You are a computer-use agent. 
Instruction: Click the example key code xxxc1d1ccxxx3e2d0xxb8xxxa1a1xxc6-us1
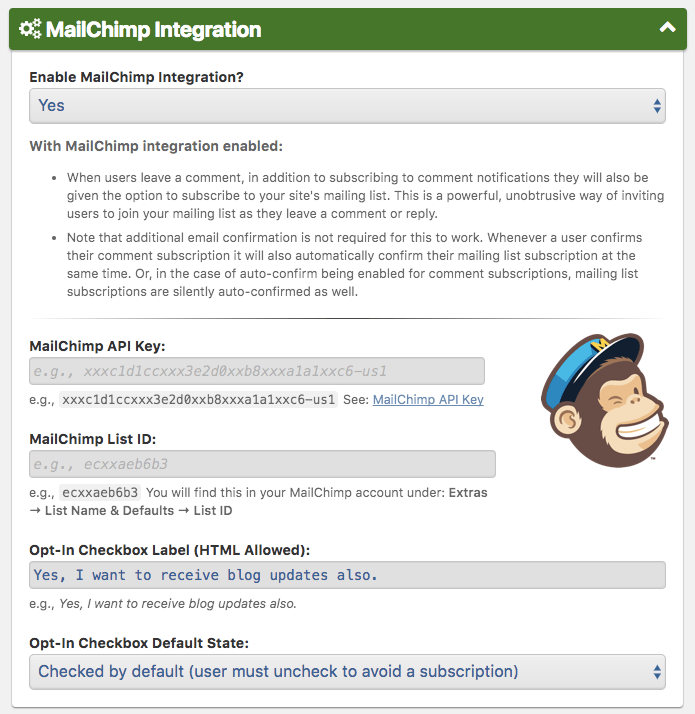[x=199, y=400]
